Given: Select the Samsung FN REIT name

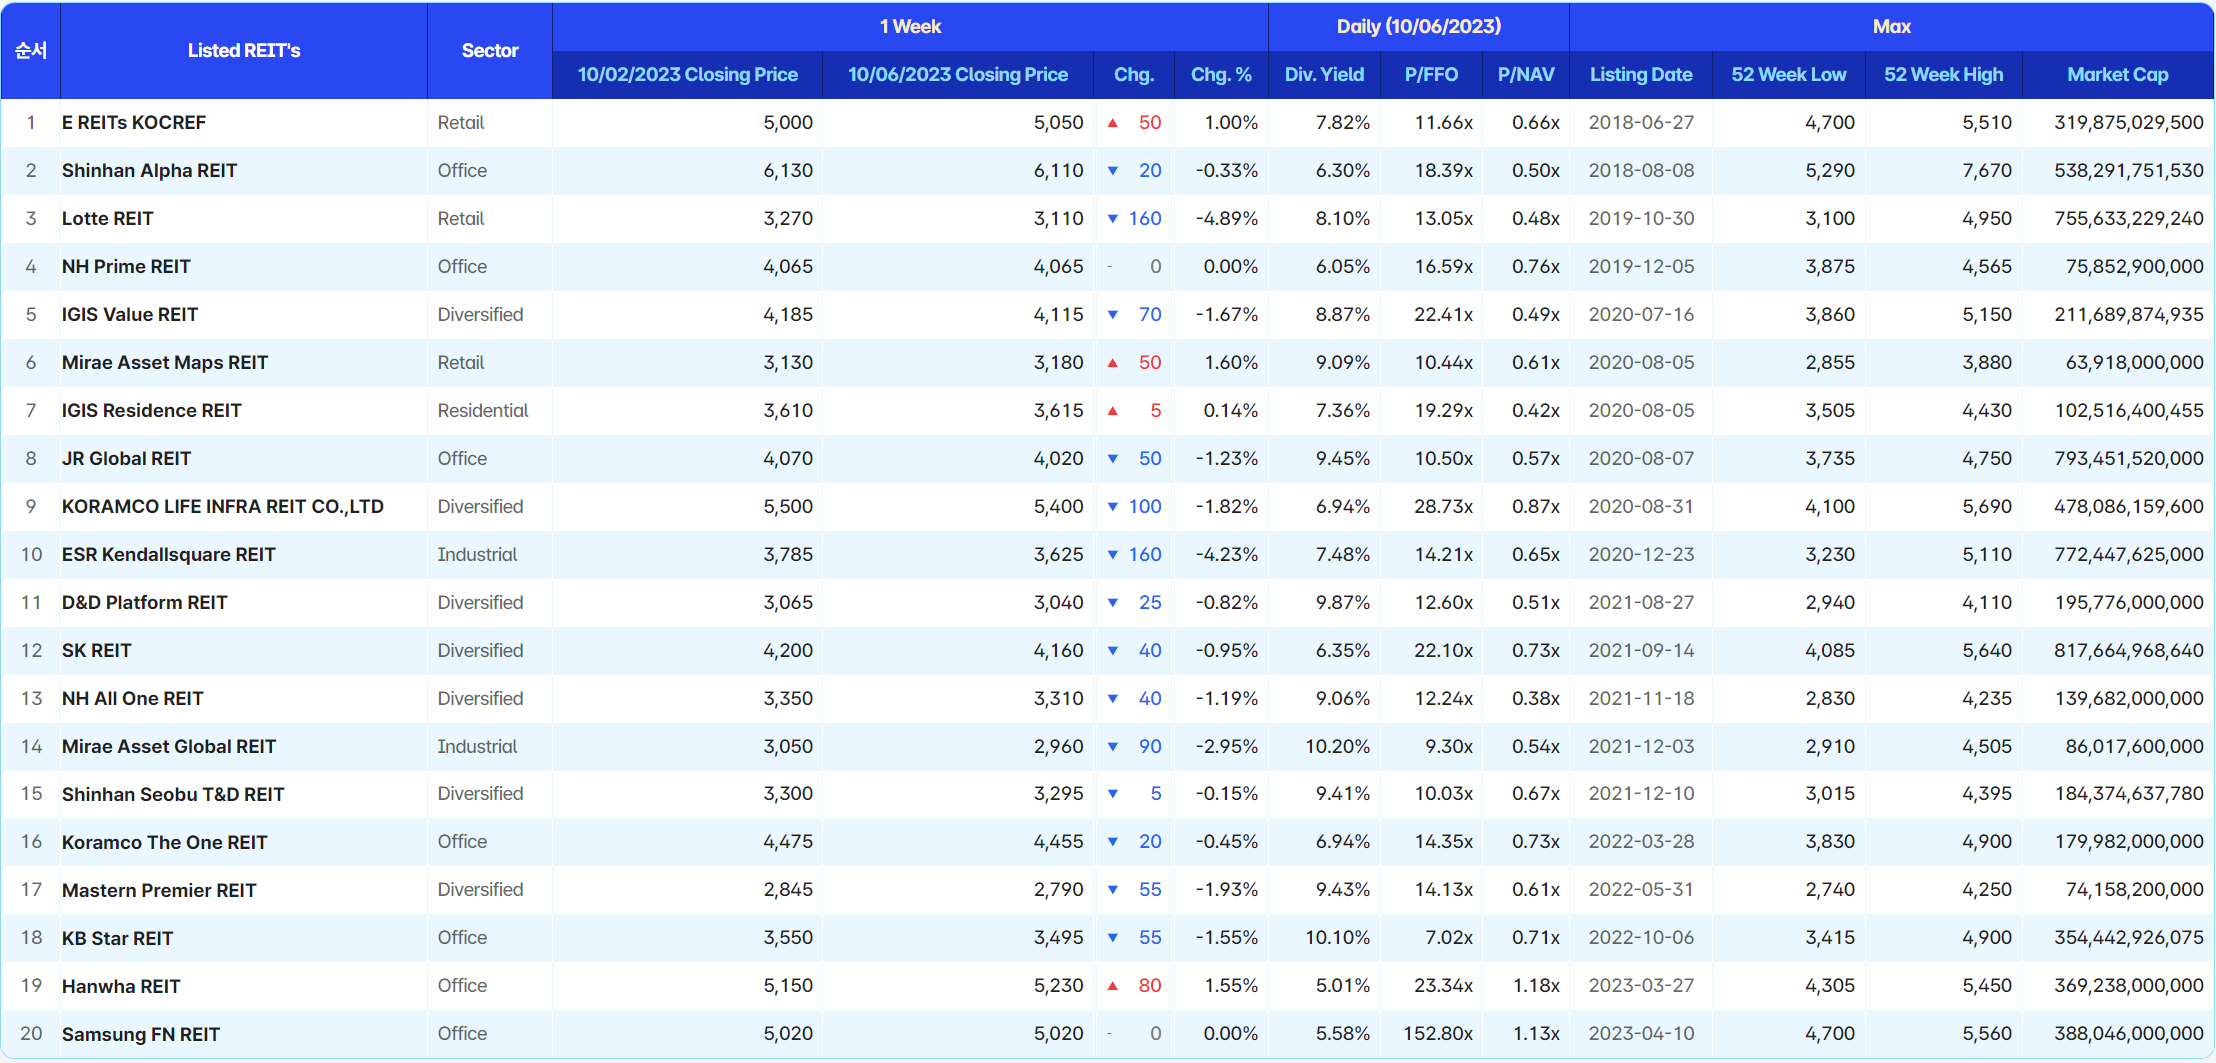Looking at the screenshot, I should click(x=141, y=1035).
